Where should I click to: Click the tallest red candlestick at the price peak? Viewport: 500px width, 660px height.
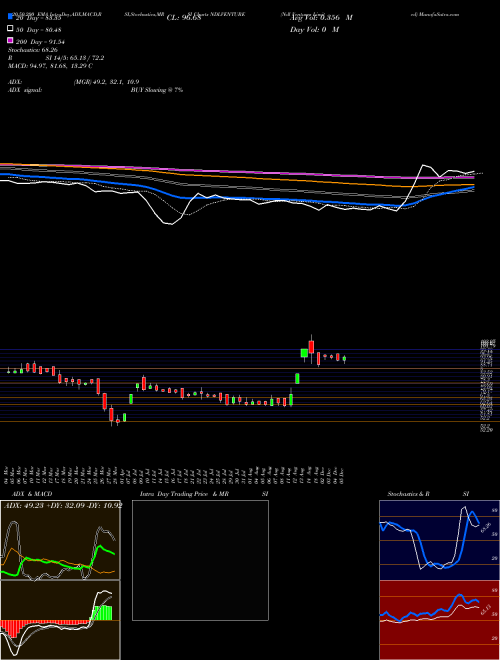pos(311,347)
